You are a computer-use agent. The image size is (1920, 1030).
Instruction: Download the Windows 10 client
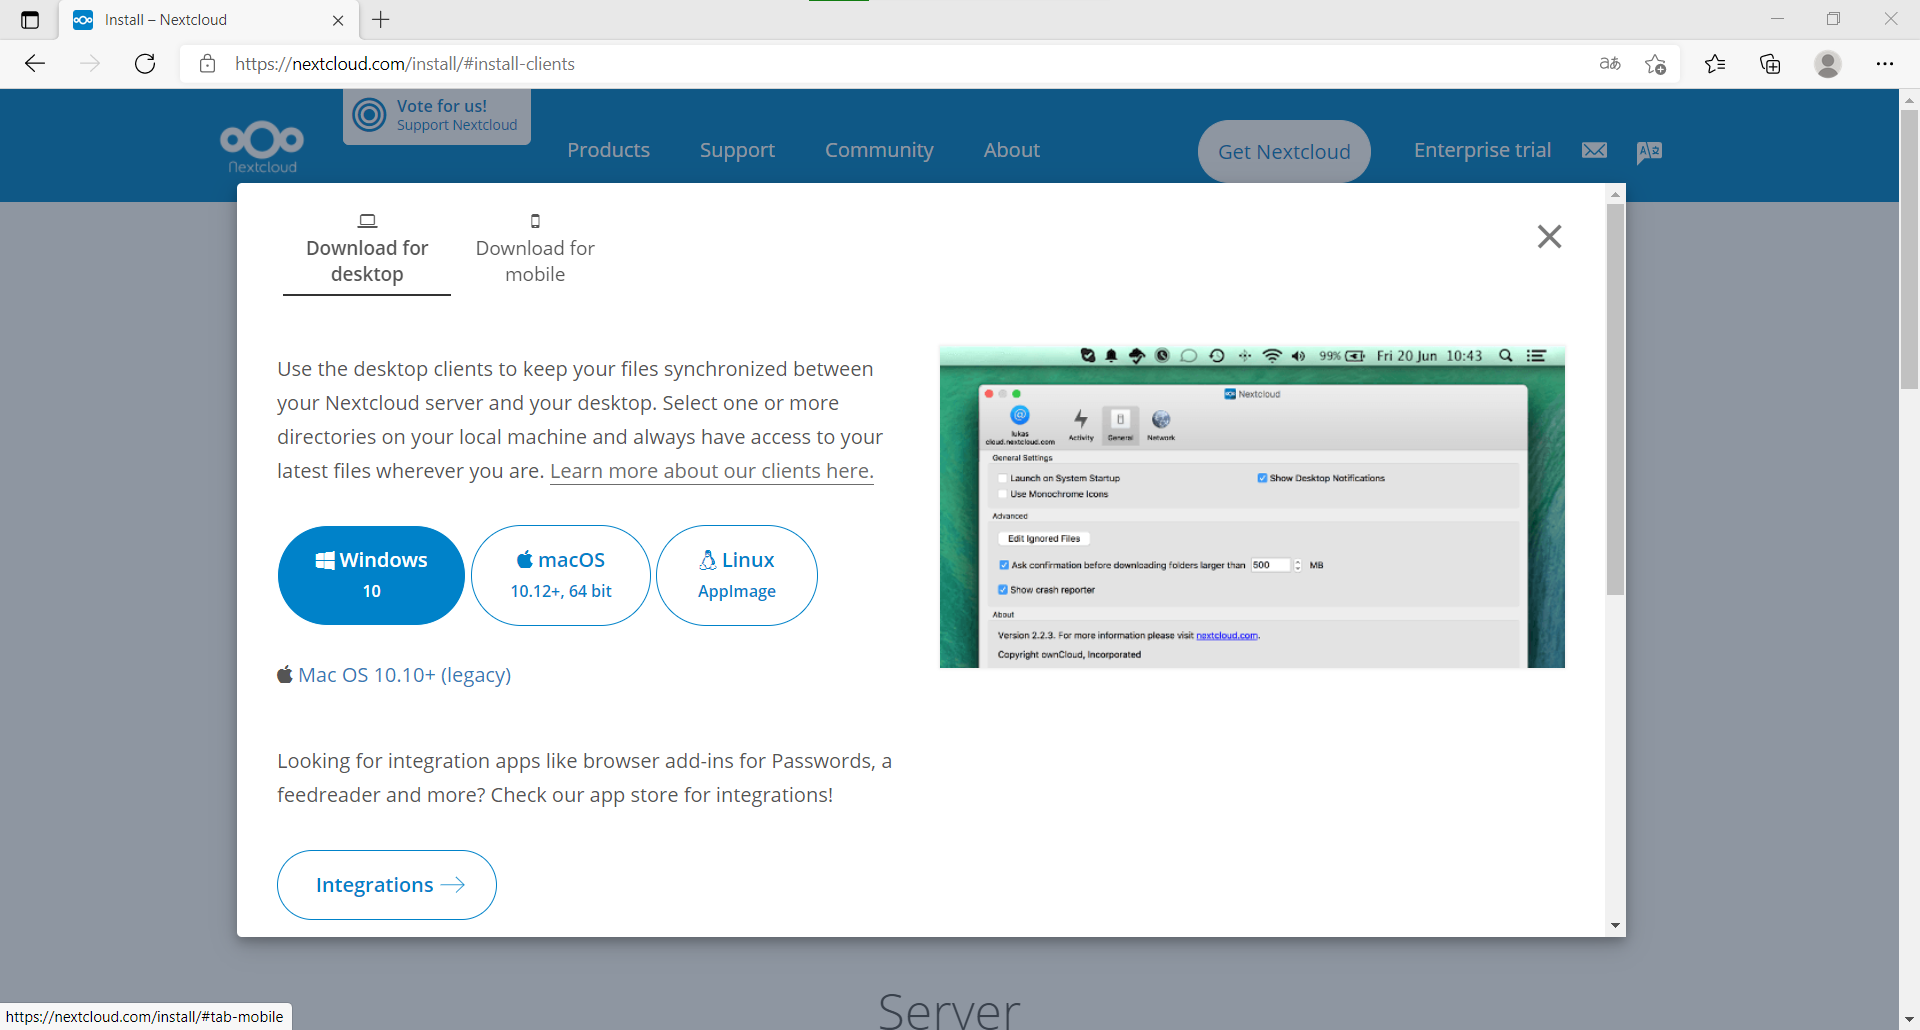[x=371, y=575]
